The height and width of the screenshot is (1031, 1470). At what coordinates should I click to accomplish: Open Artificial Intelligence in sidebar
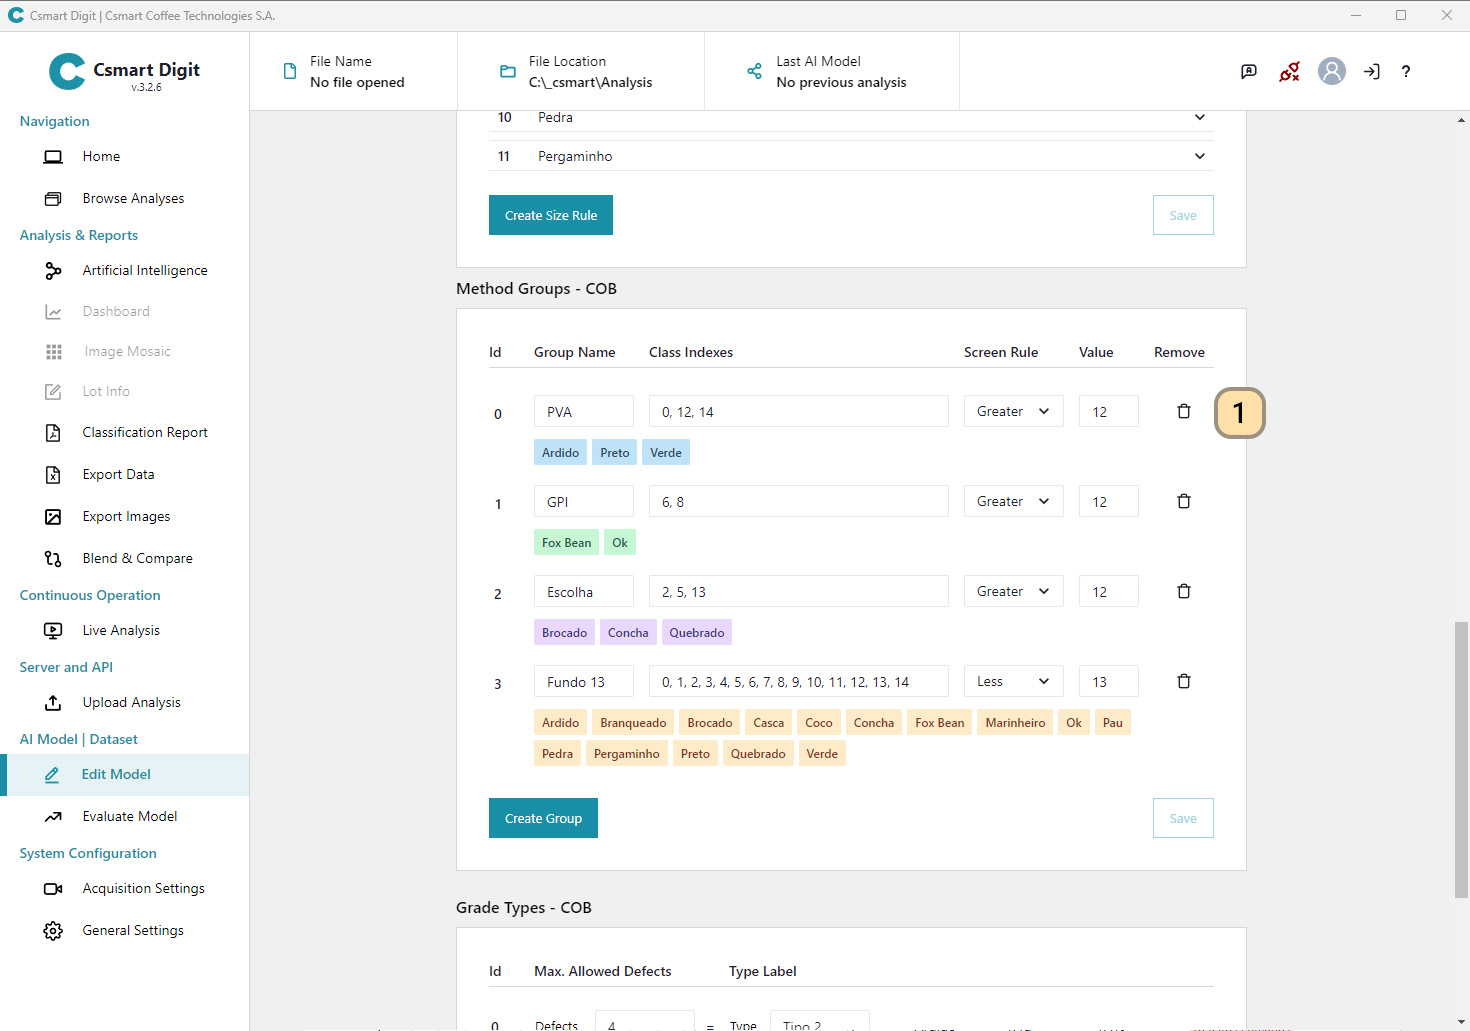[145, 270]
